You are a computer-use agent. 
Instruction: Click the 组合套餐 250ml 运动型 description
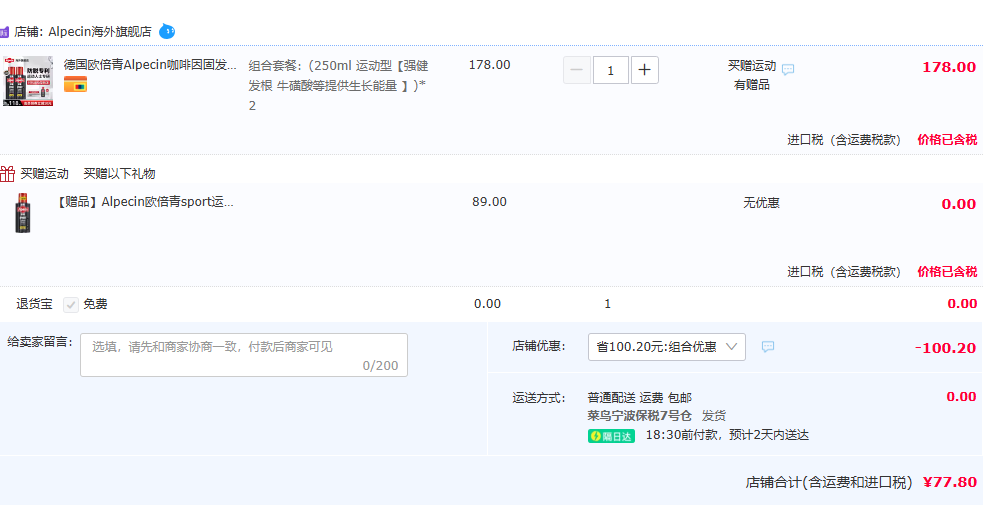pos(338,85)
